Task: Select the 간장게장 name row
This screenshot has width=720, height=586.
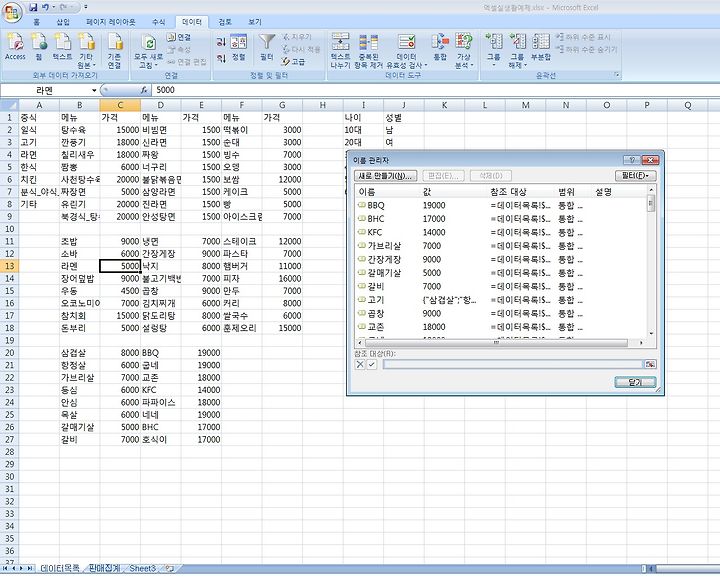Action: (501, 259)
